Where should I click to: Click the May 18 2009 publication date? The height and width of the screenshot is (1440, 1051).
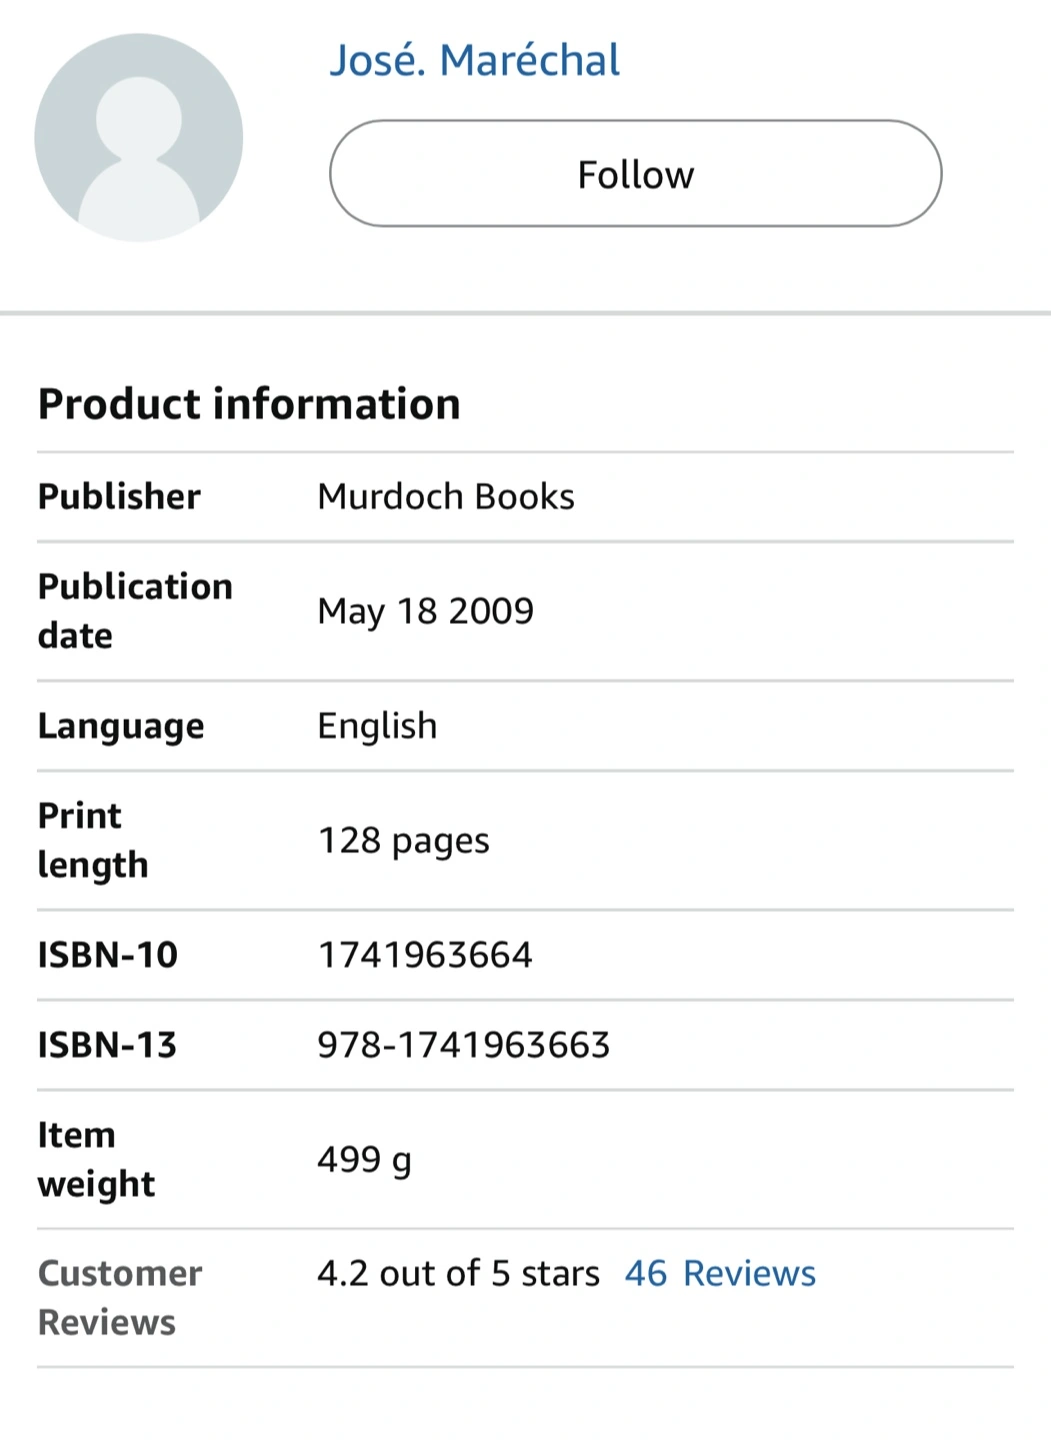(x=425, y=611)
